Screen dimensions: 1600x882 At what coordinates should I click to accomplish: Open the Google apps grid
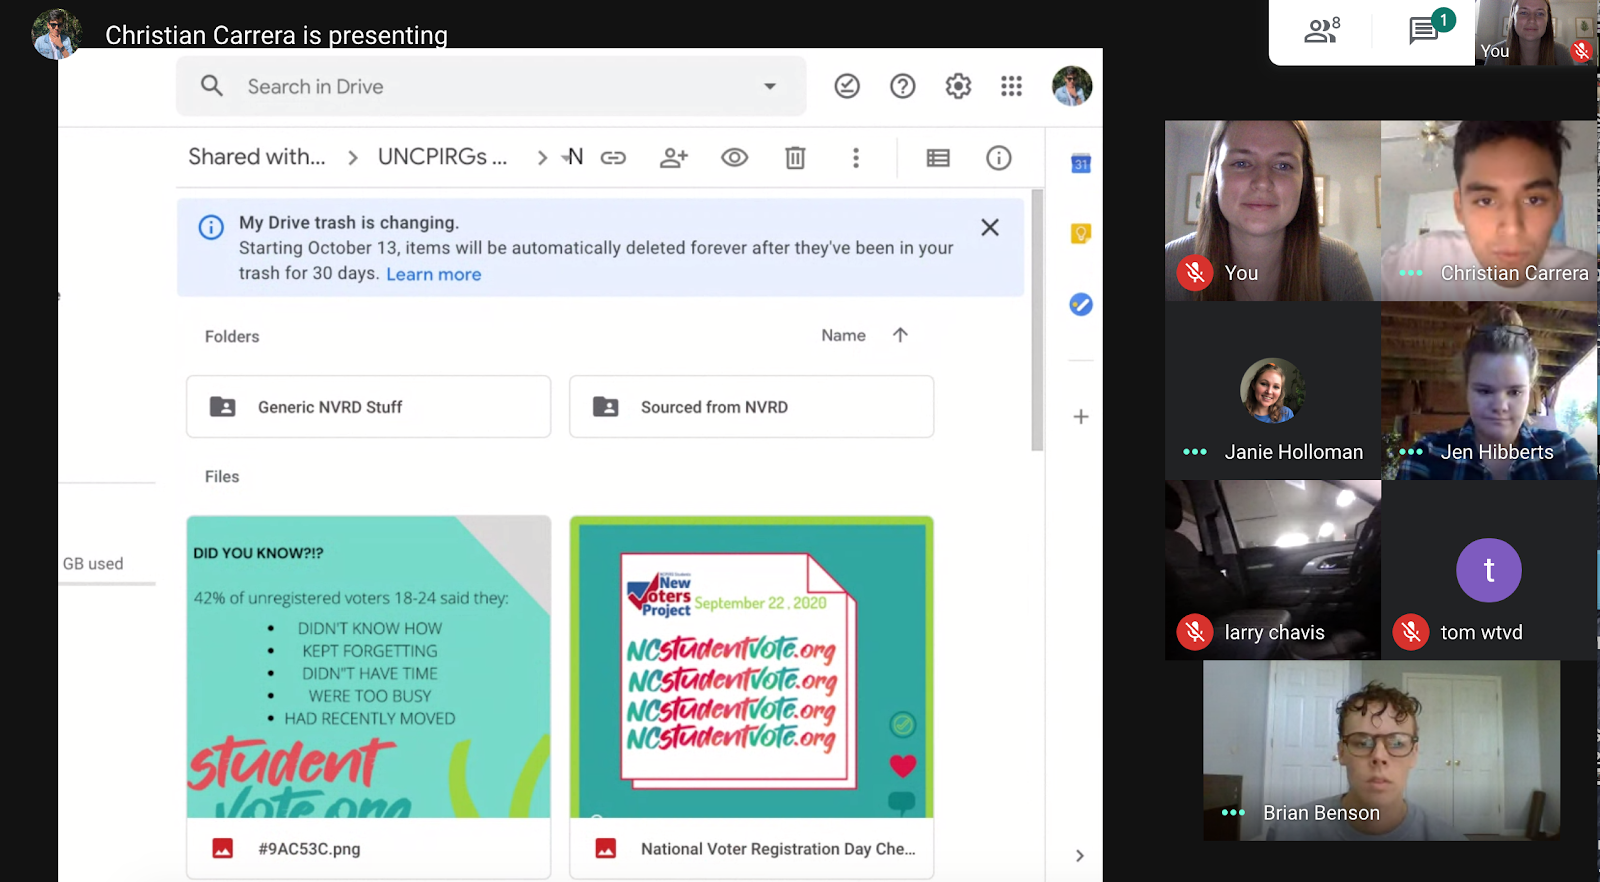(1011, 86)
